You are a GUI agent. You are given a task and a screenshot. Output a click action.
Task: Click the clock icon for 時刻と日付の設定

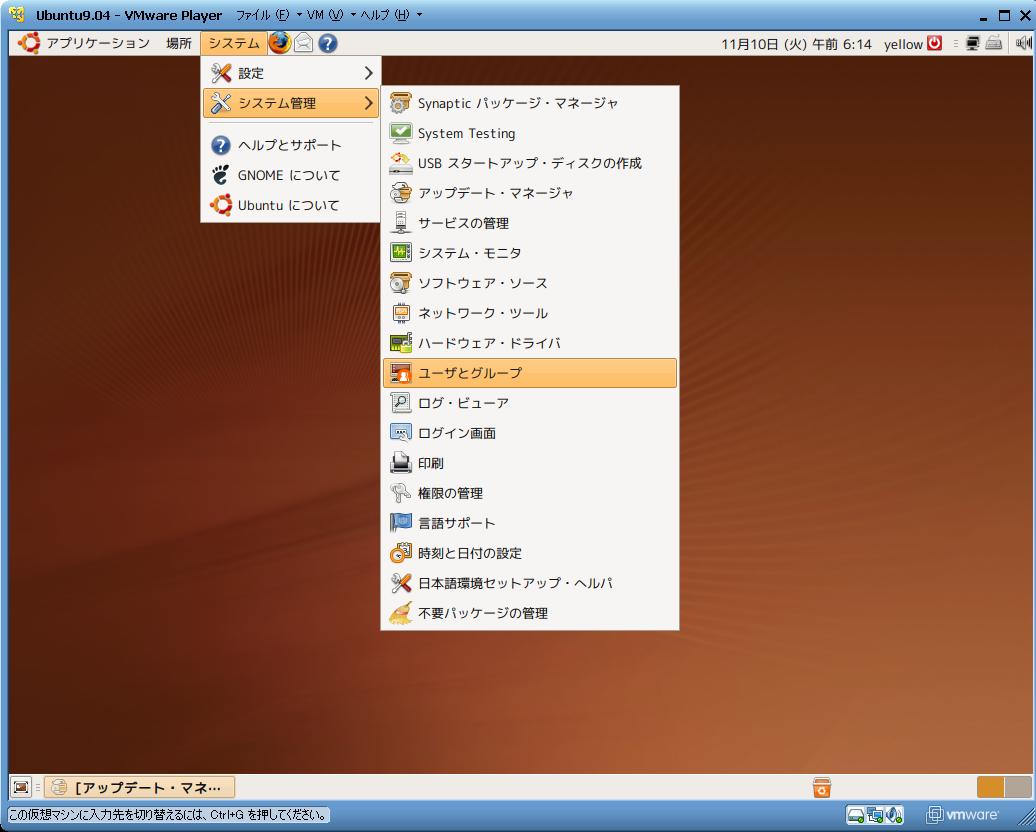[x=400, y=552]
